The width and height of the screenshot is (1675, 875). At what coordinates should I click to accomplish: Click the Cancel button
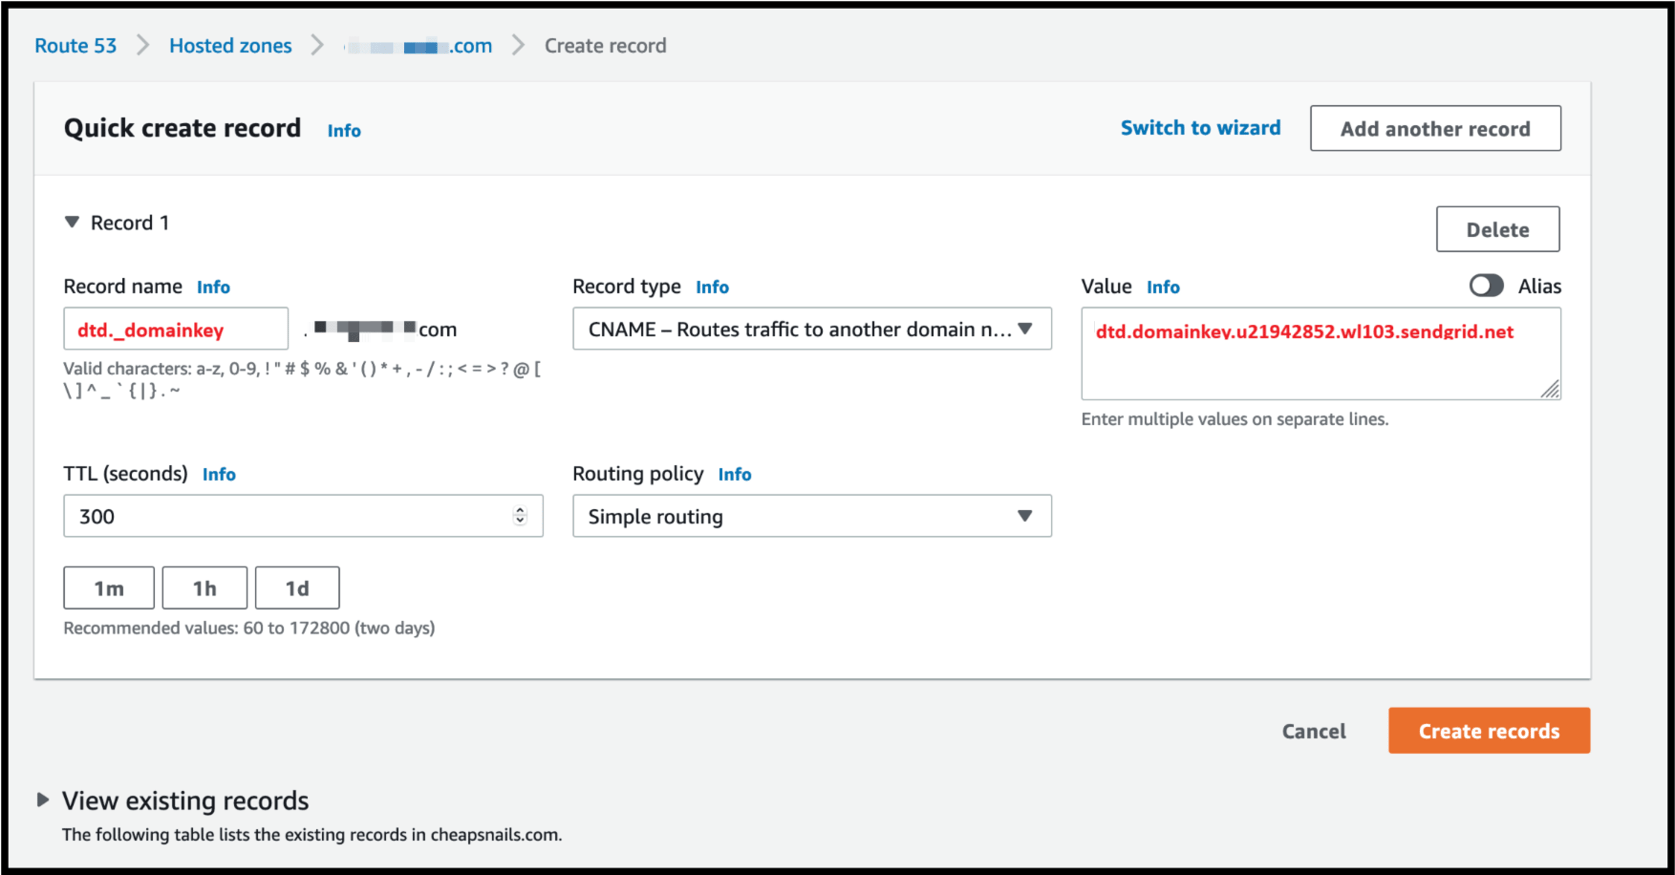click(1314, 731)
